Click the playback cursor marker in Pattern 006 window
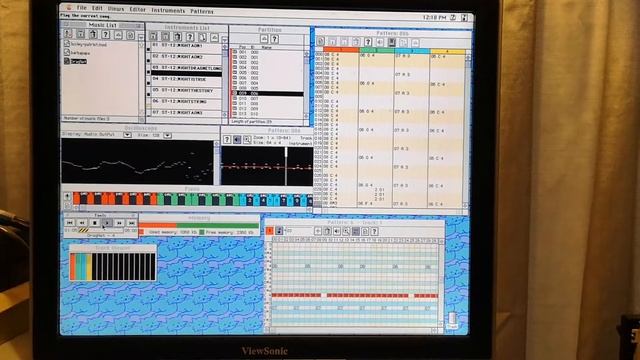This screenshot has height=360, width=640. click(286, 165)
